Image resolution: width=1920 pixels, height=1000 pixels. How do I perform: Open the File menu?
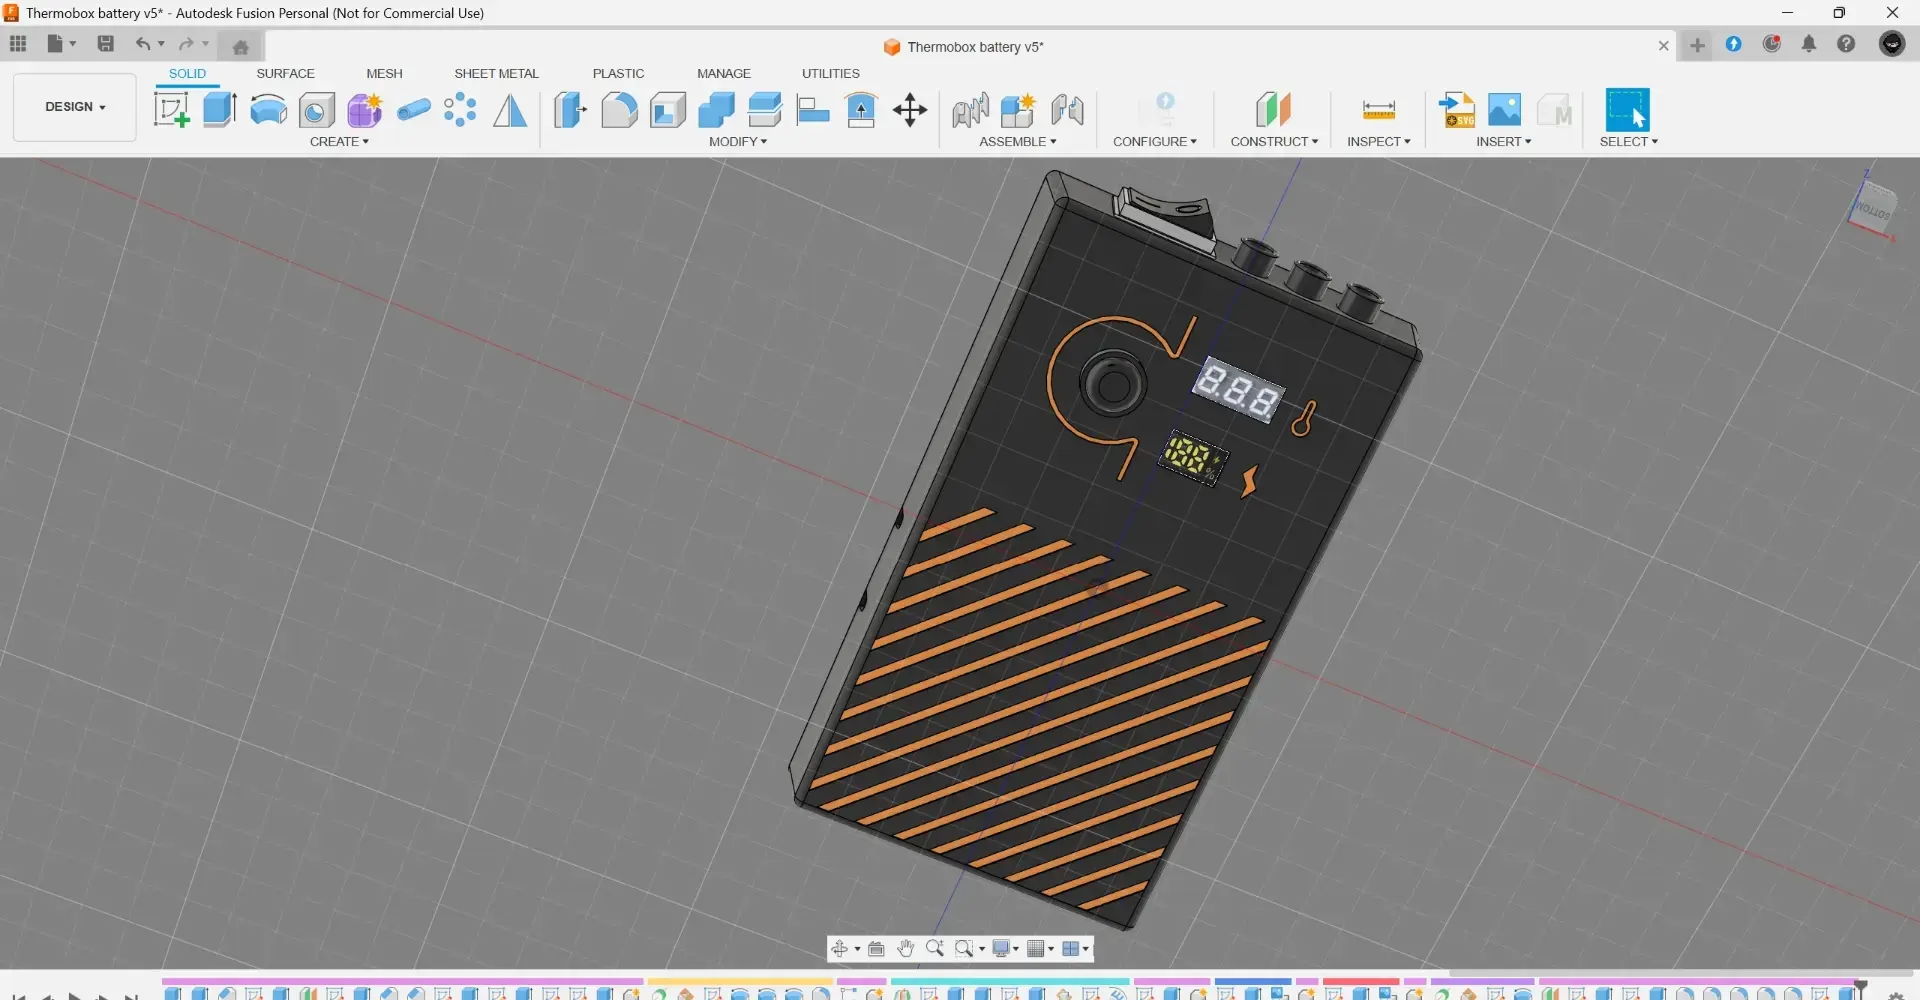click(60, 44)
